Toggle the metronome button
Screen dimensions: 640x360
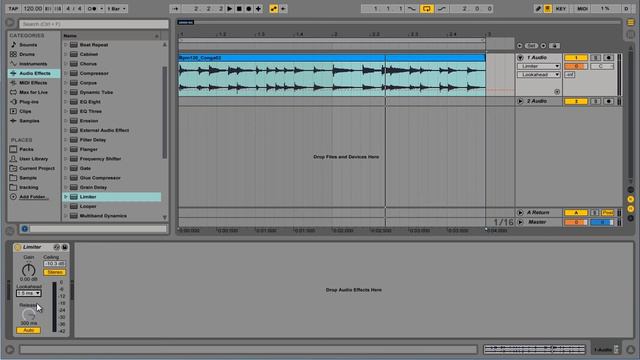tap(92, 9)
